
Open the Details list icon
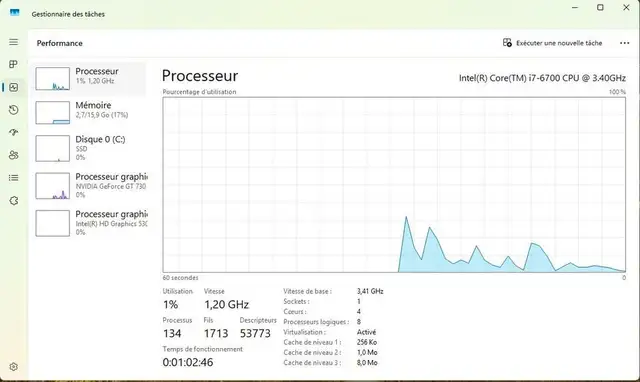(13, 178)
